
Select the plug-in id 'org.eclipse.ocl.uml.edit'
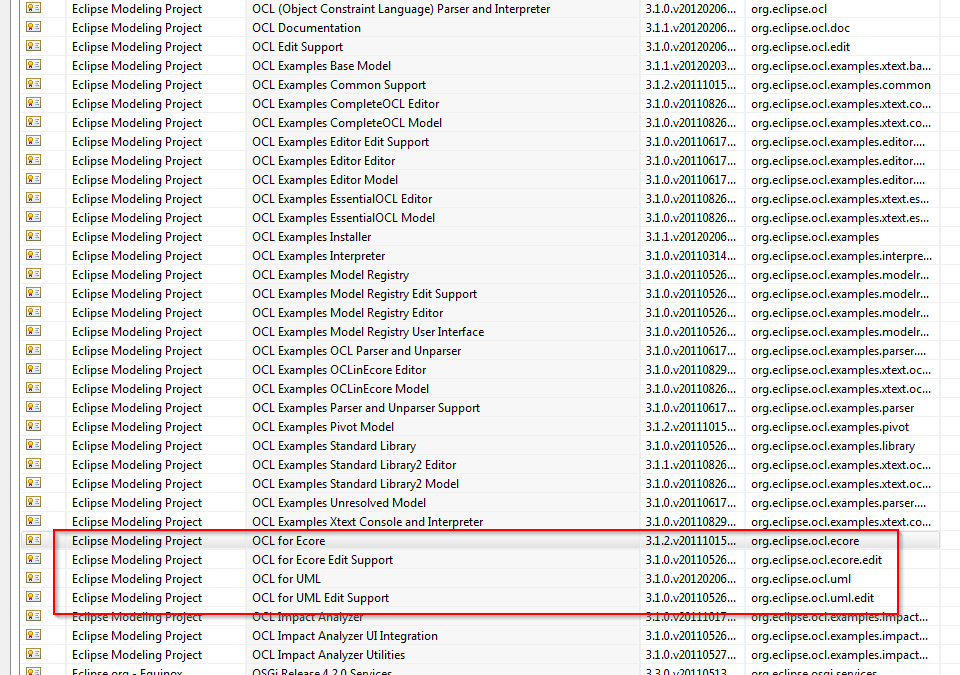click(x=812, y=598)
